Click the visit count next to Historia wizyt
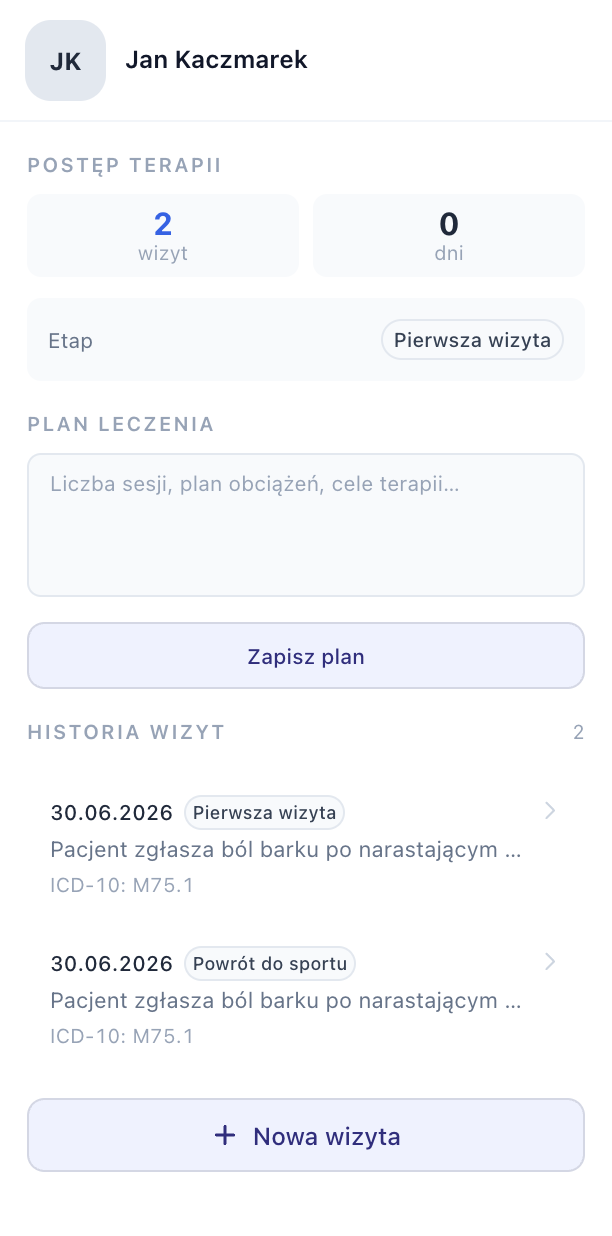The height and width of the screenshot is (1236, 612). coord(578,733)
